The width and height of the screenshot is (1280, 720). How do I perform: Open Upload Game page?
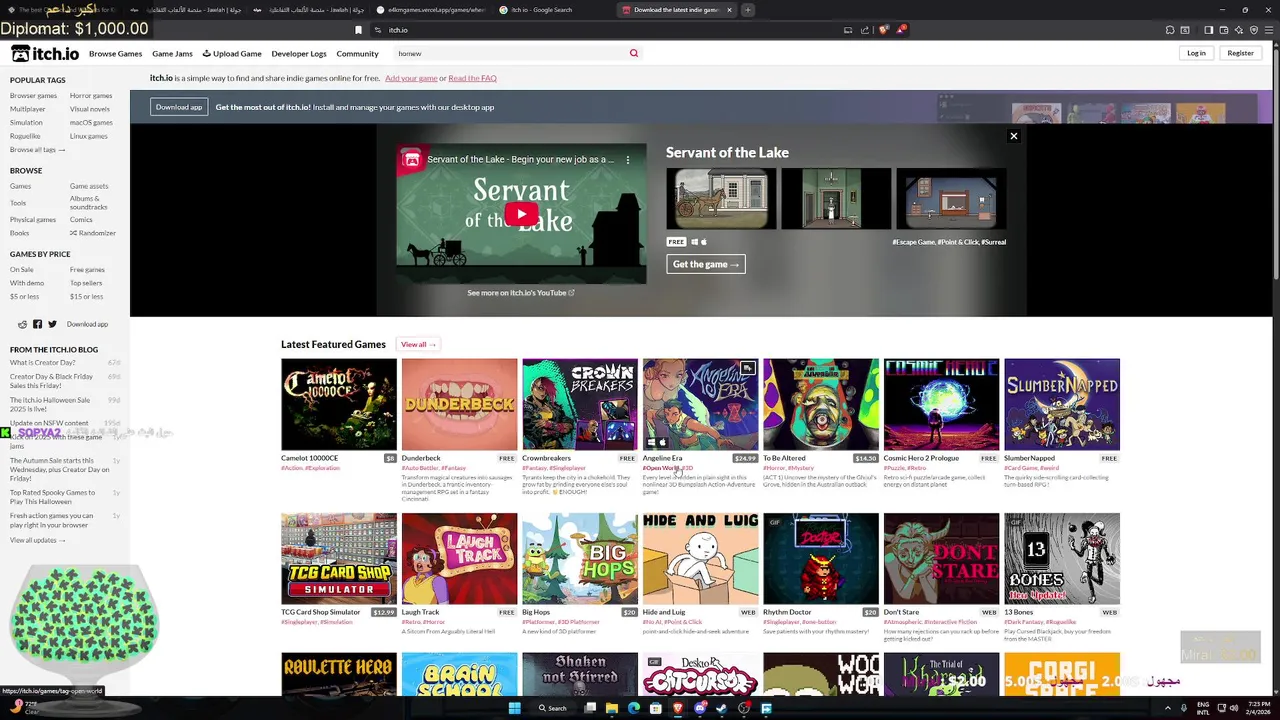[232, 53]
